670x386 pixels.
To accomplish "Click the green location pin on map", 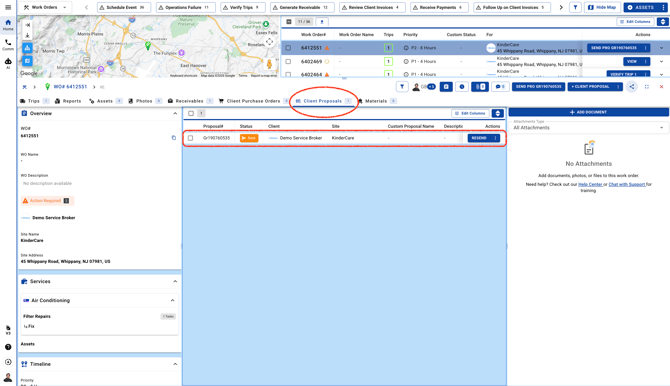I will (148, 45).
